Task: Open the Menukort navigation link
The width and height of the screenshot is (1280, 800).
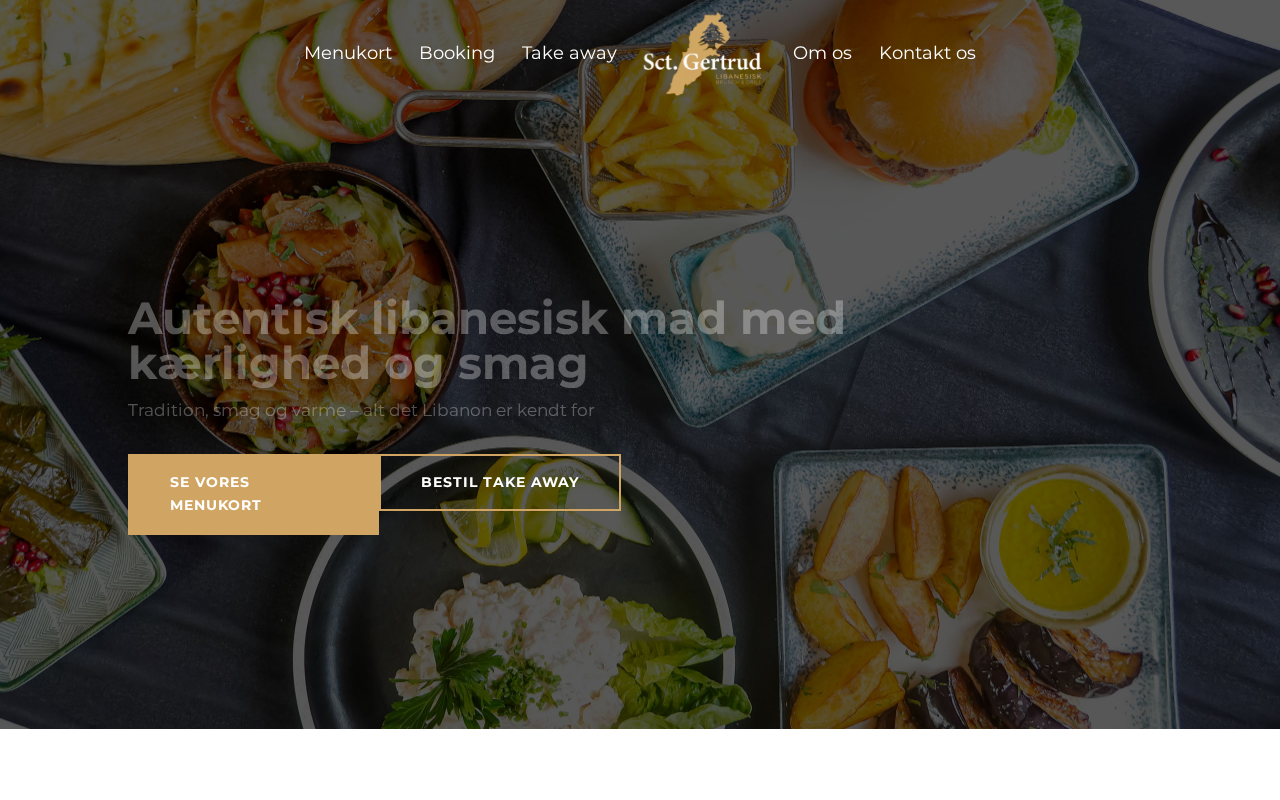Action: pos(348,53)
